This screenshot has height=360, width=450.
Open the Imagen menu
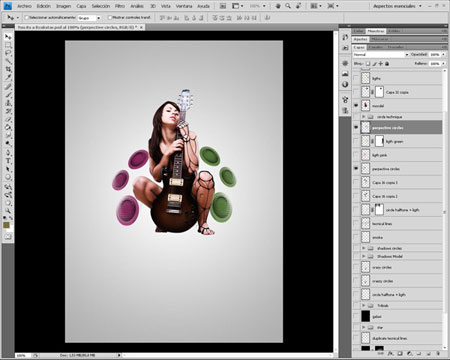point(64,6)
